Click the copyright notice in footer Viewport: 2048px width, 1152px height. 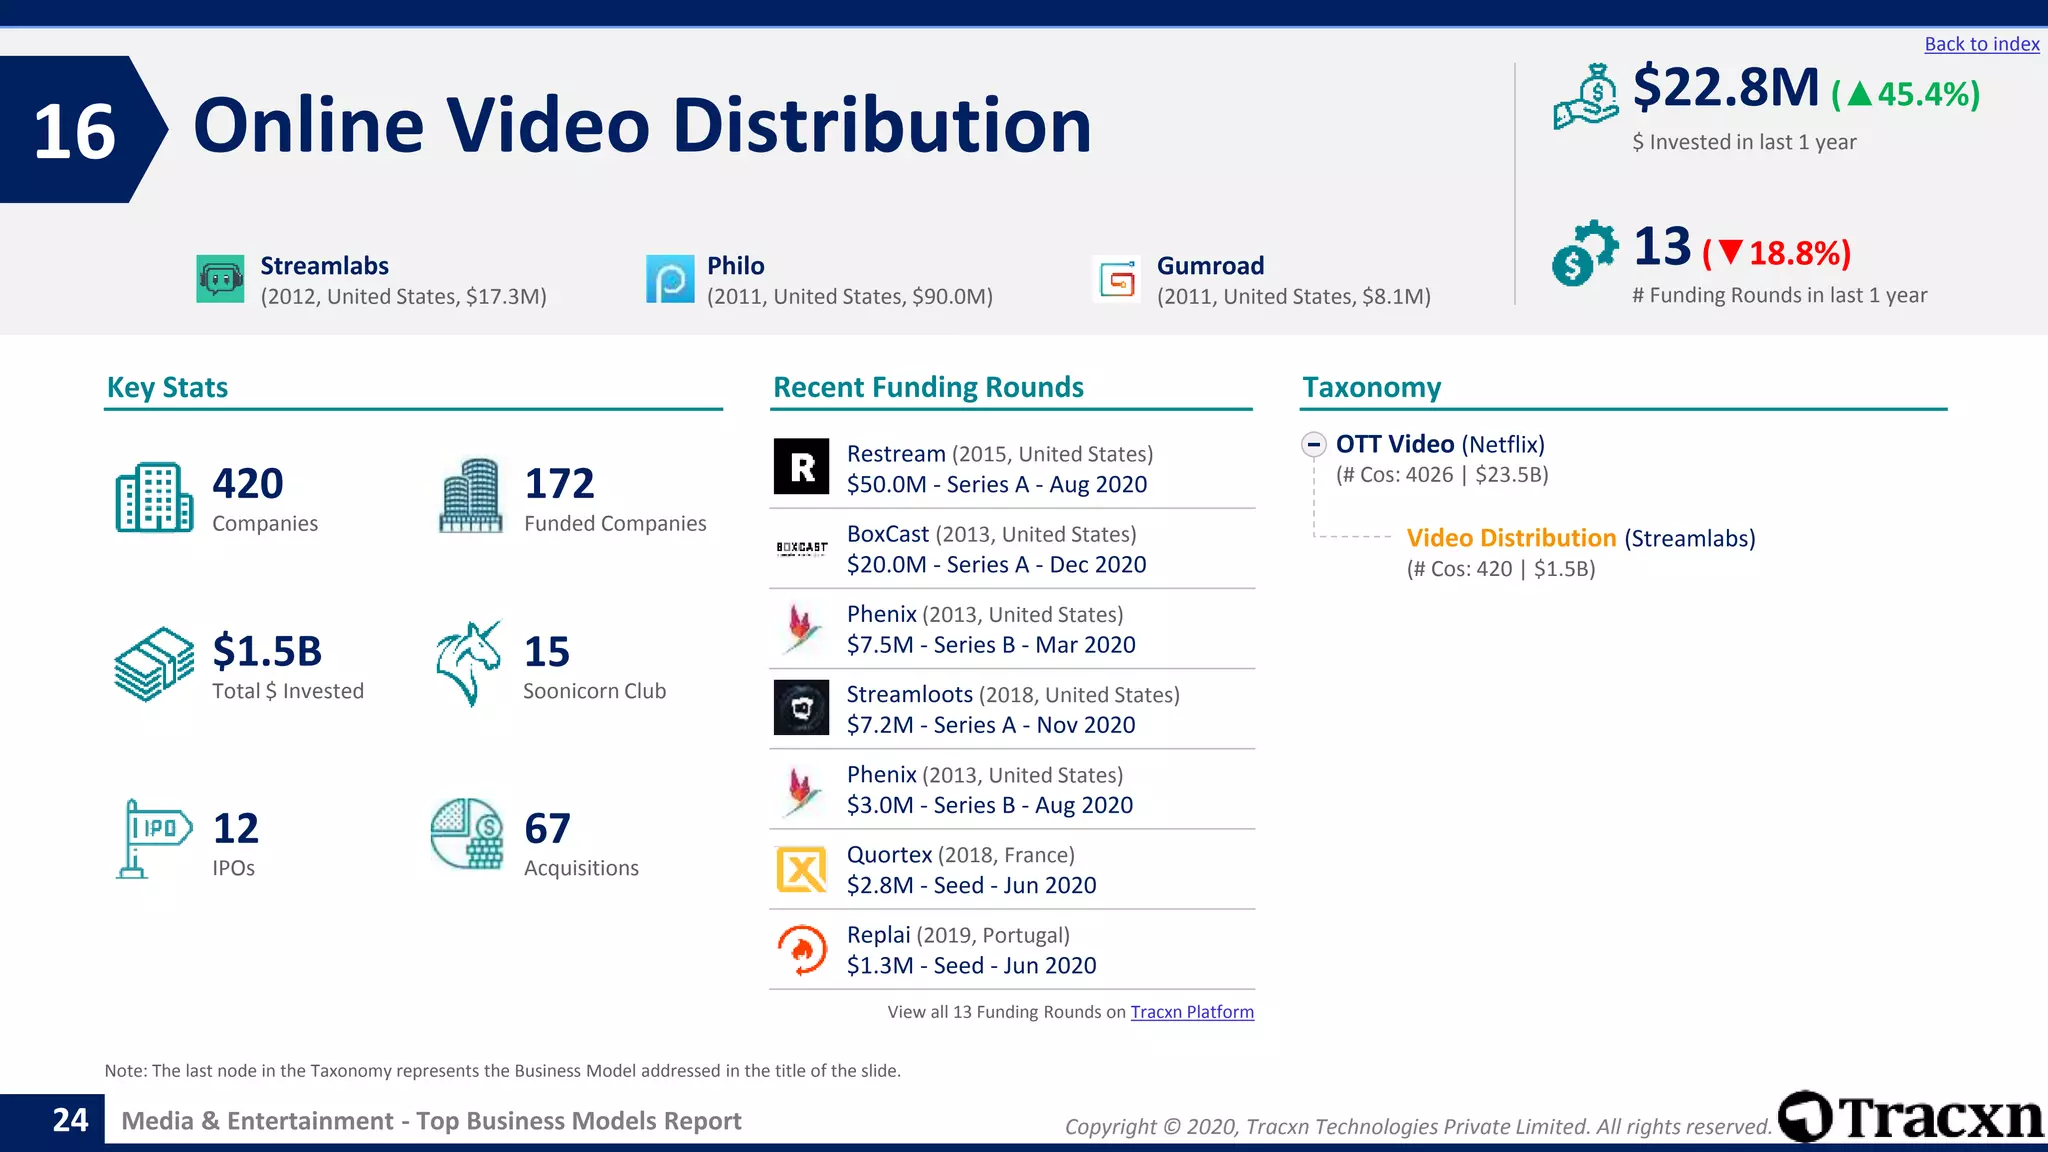[1418, 1127]
